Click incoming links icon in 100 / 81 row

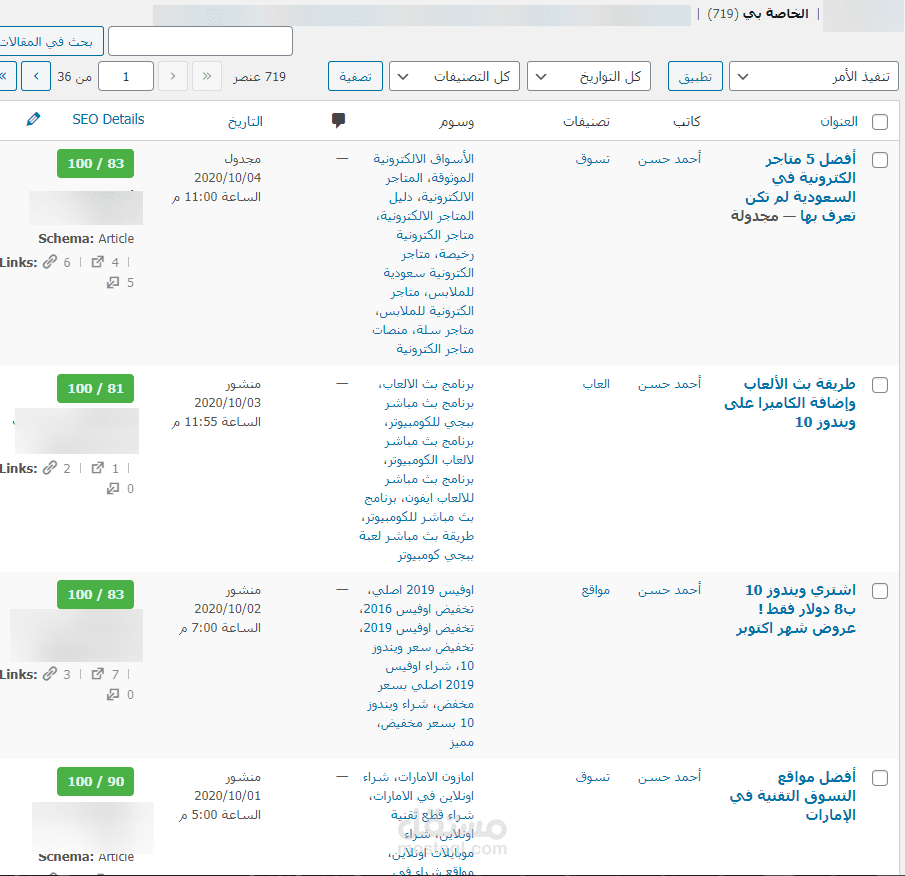(x=113, y=488)
